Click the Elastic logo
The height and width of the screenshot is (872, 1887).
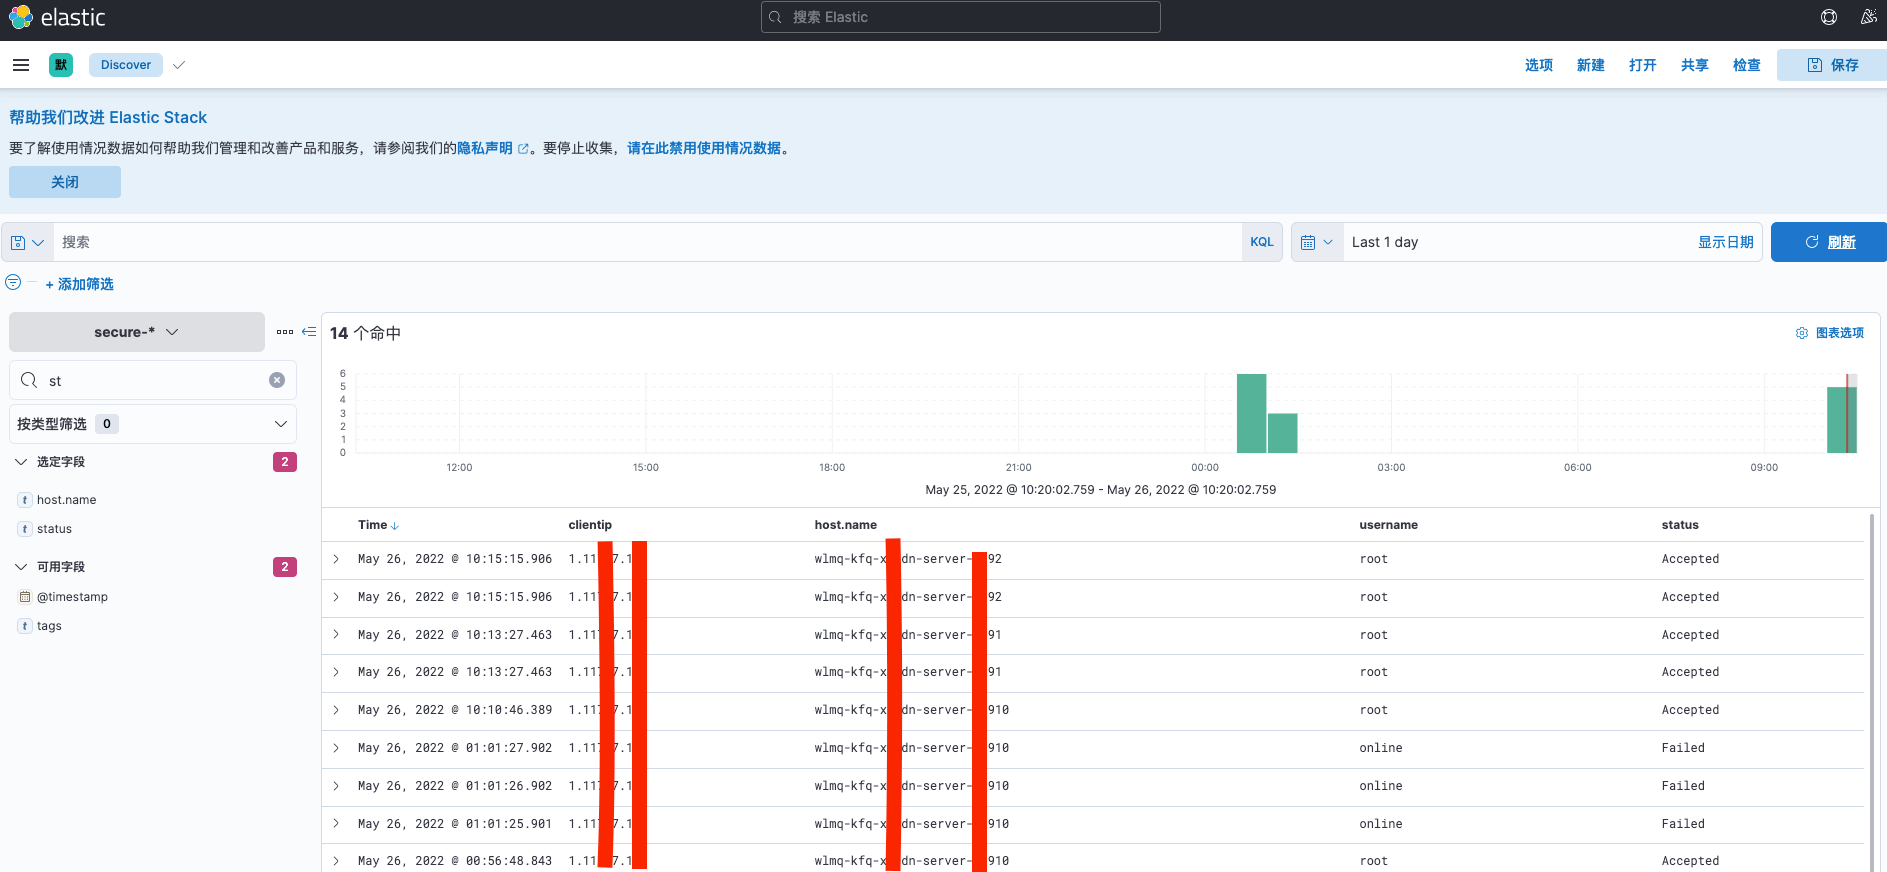tap(57, 17)
